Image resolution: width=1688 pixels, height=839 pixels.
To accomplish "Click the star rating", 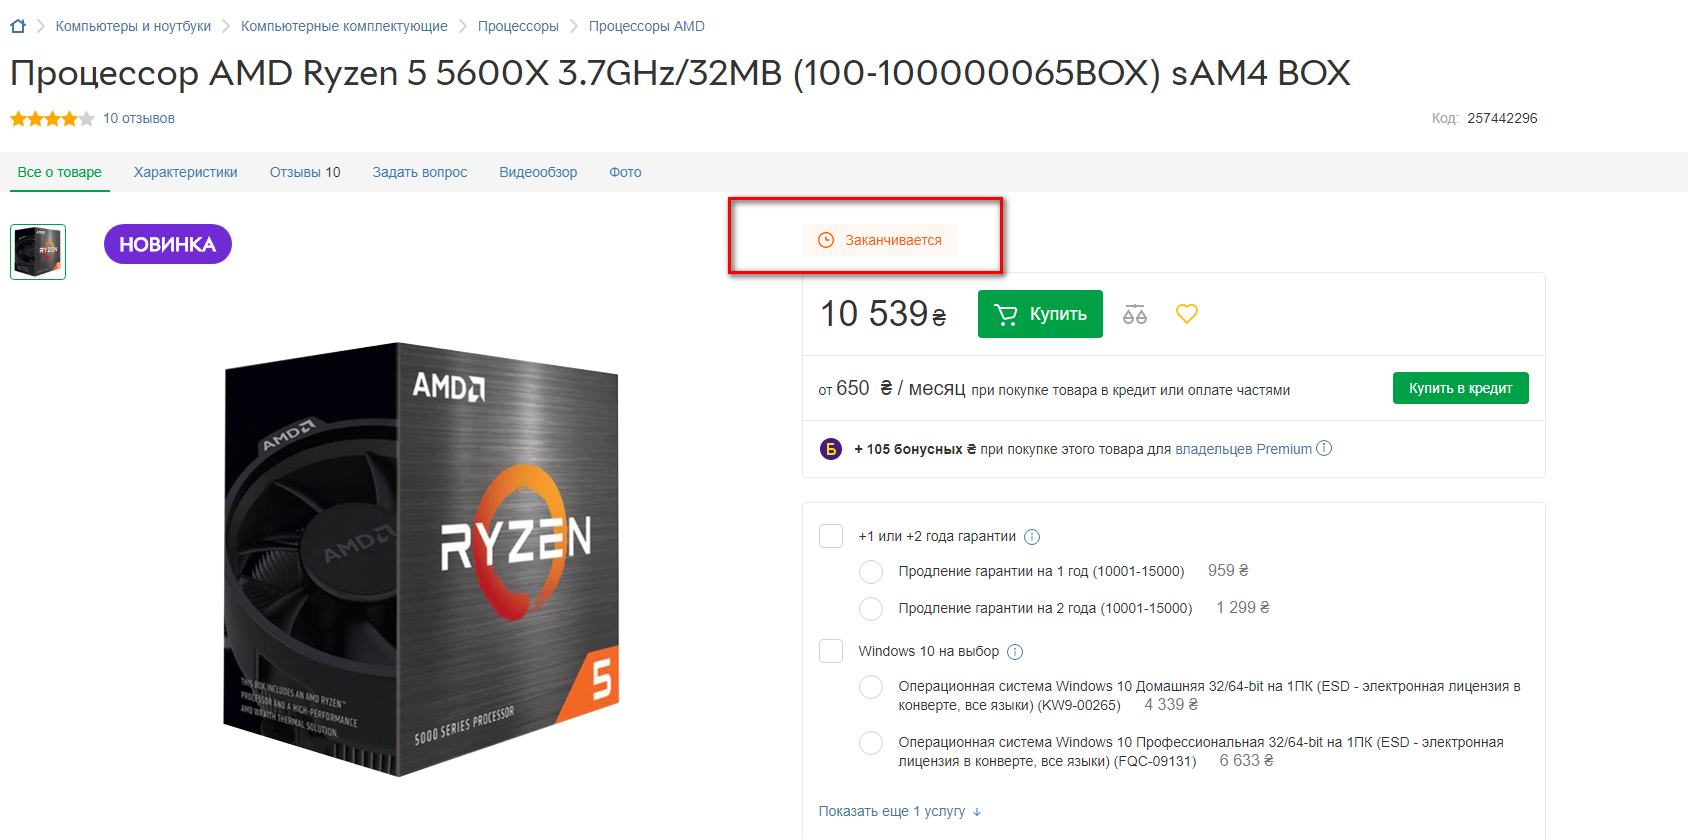I will pyautogui.click(x=52, y=119).
